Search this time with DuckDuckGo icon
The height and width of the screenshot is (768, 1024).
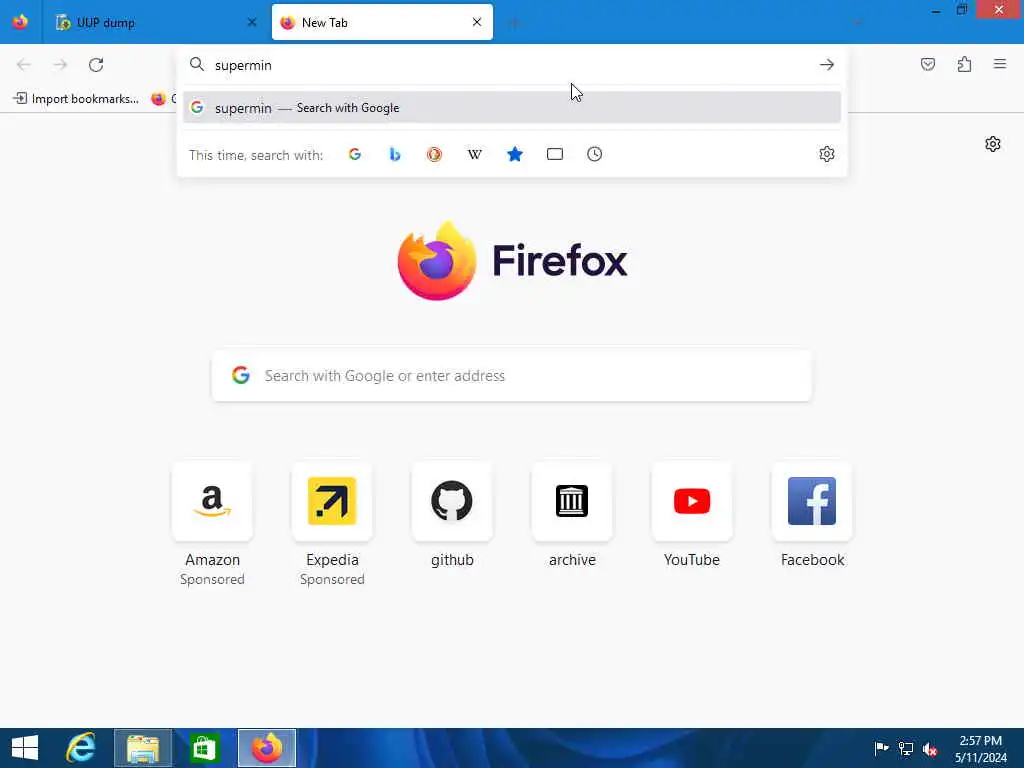click(x=434, y=154)
